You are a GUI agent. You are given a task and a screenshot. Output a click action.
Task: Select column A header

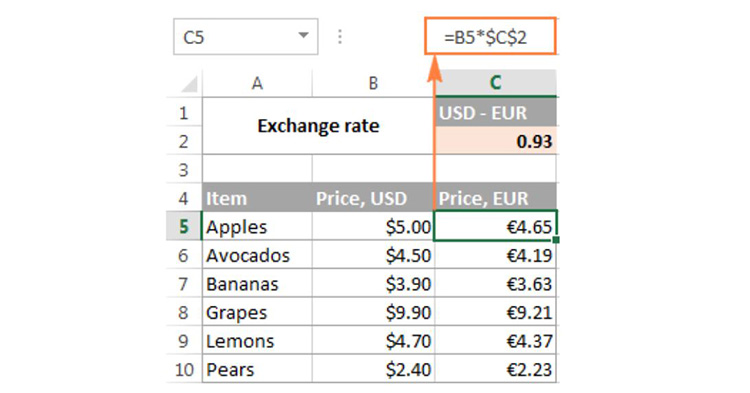pyautogui.click(x=257, y=83)
